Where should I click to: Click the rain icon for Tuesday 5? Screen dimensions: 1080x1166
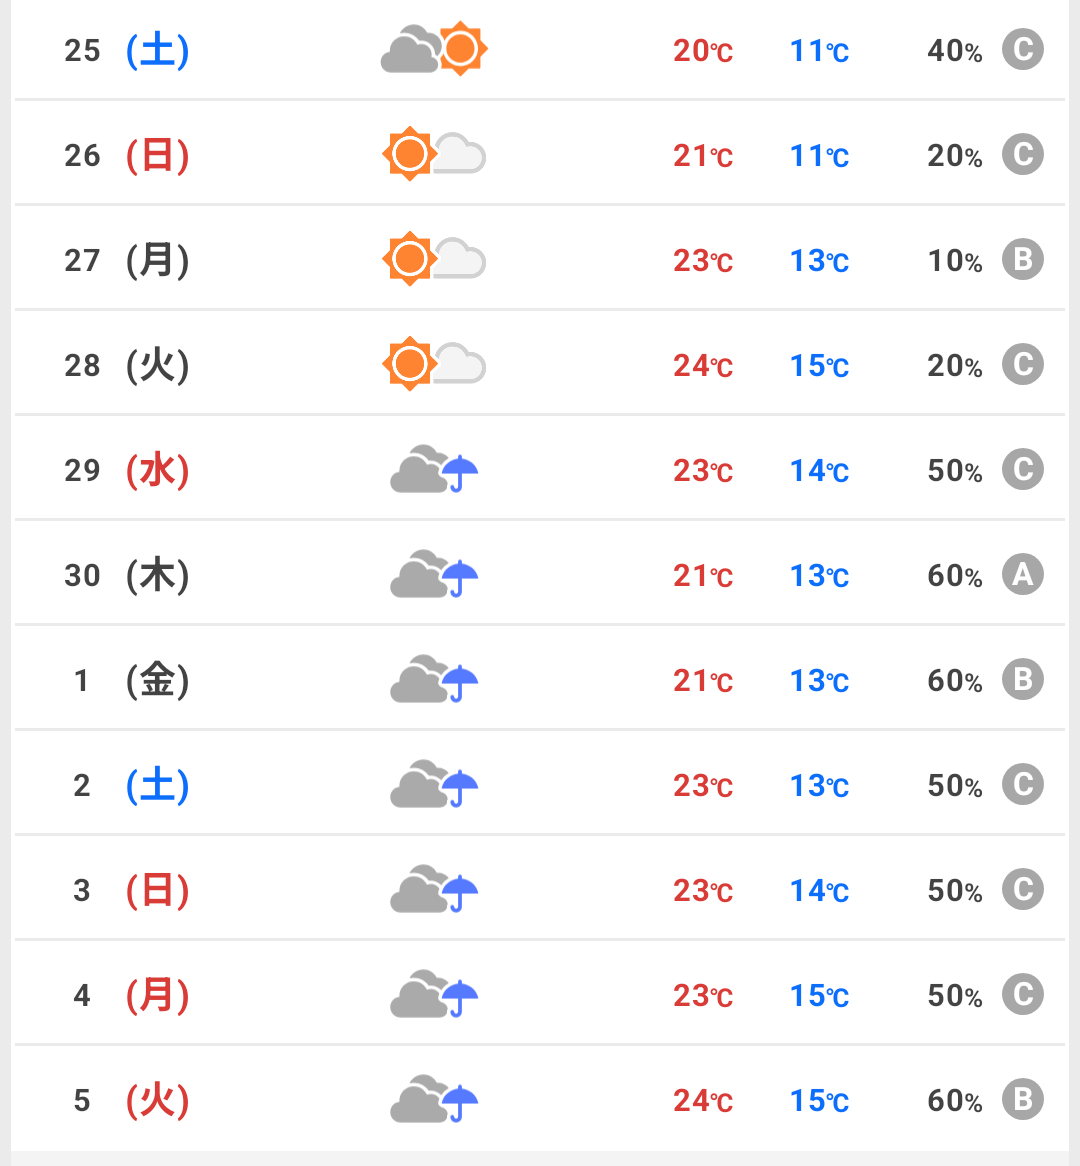pos(434,1100)
